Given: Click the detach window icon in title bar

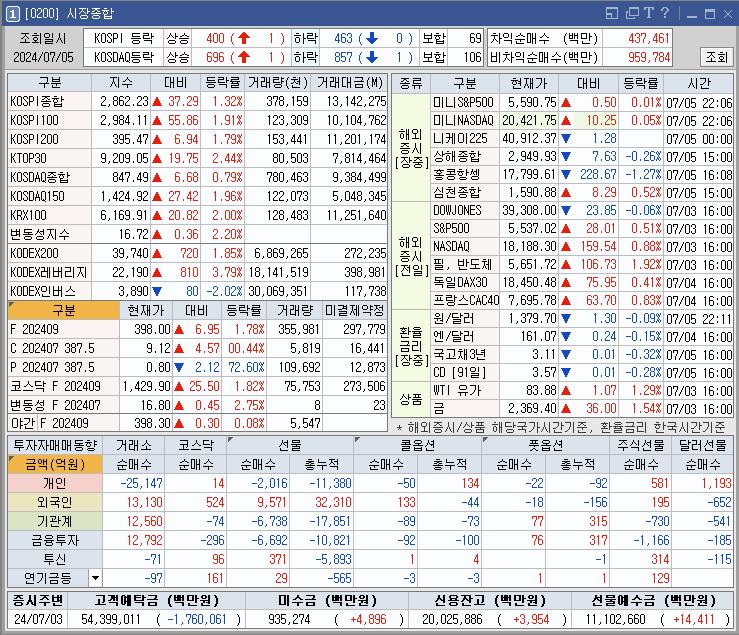Looking at the screenshot, I should click(632, 13).
